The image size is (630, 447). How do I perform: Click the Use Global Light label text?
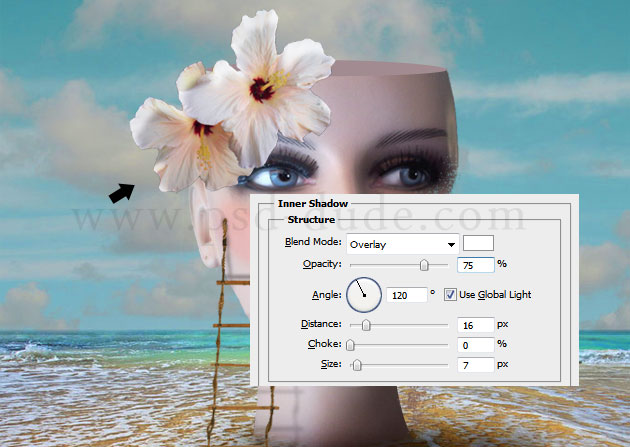[x=495, y=294]
